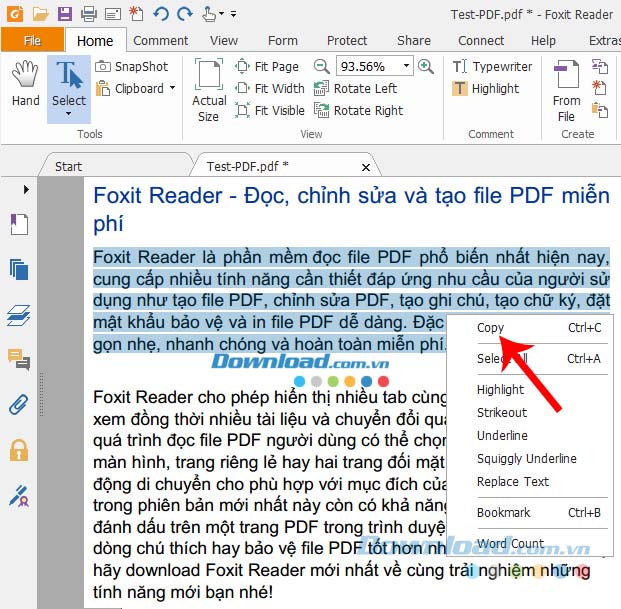Undo the last action
The width and height of the screenshot is (621, 609).
[161, 14]
